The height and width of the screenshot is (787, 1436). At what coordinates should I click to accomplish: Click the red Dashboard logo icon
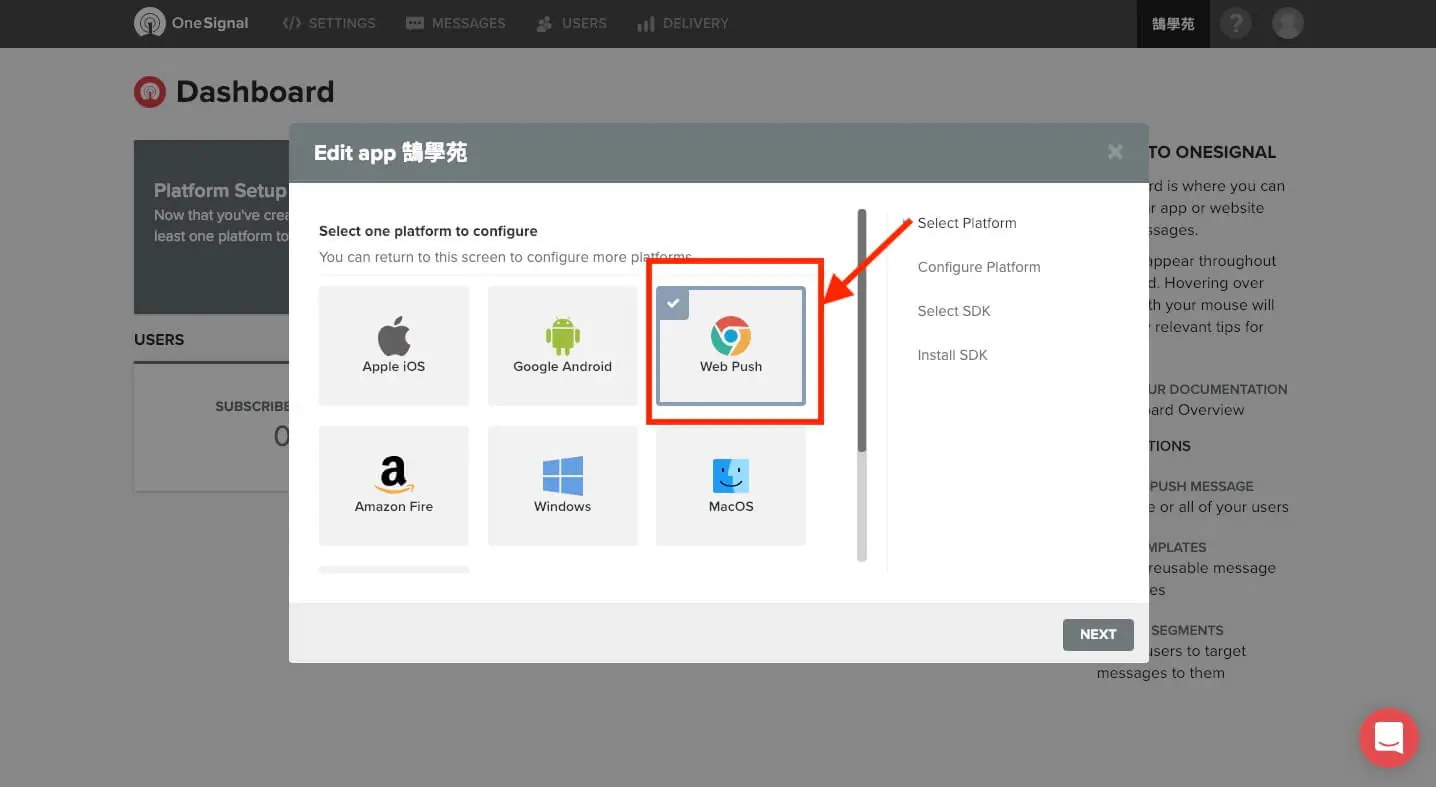click(x=150, y=92)
